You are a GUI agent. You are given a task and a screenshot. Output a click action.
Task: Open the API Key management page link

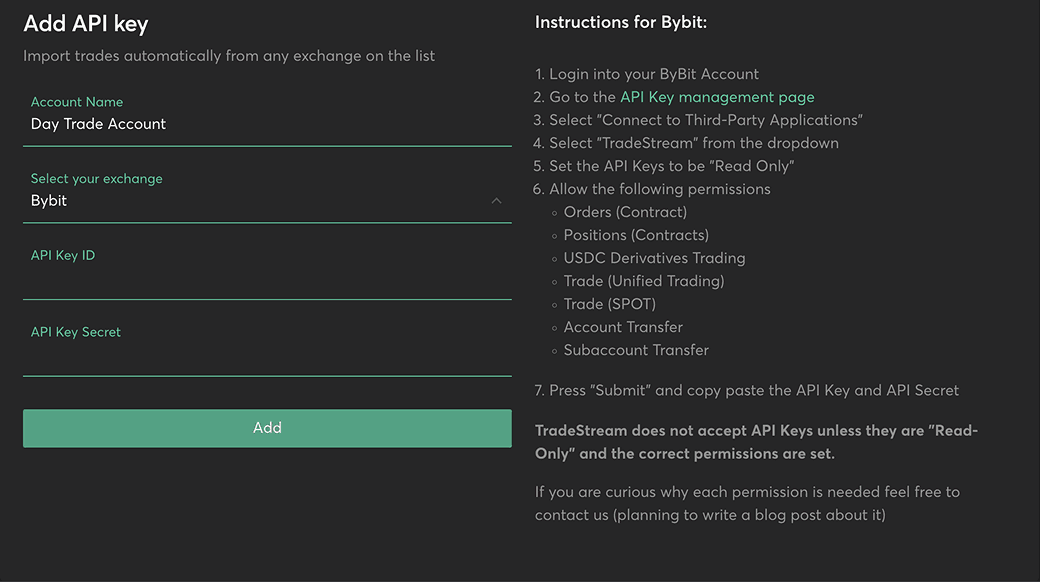[x=717, y=97]
